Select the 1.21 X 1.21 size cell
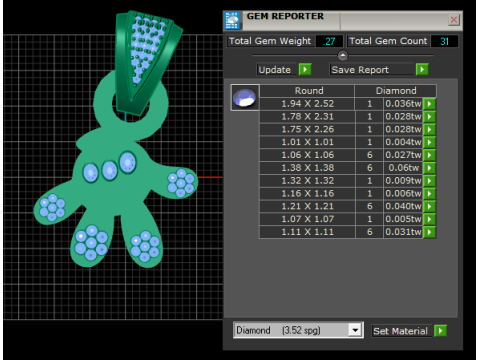The width and height of the screenshot is (480, 360). click(x=307, y=206)
